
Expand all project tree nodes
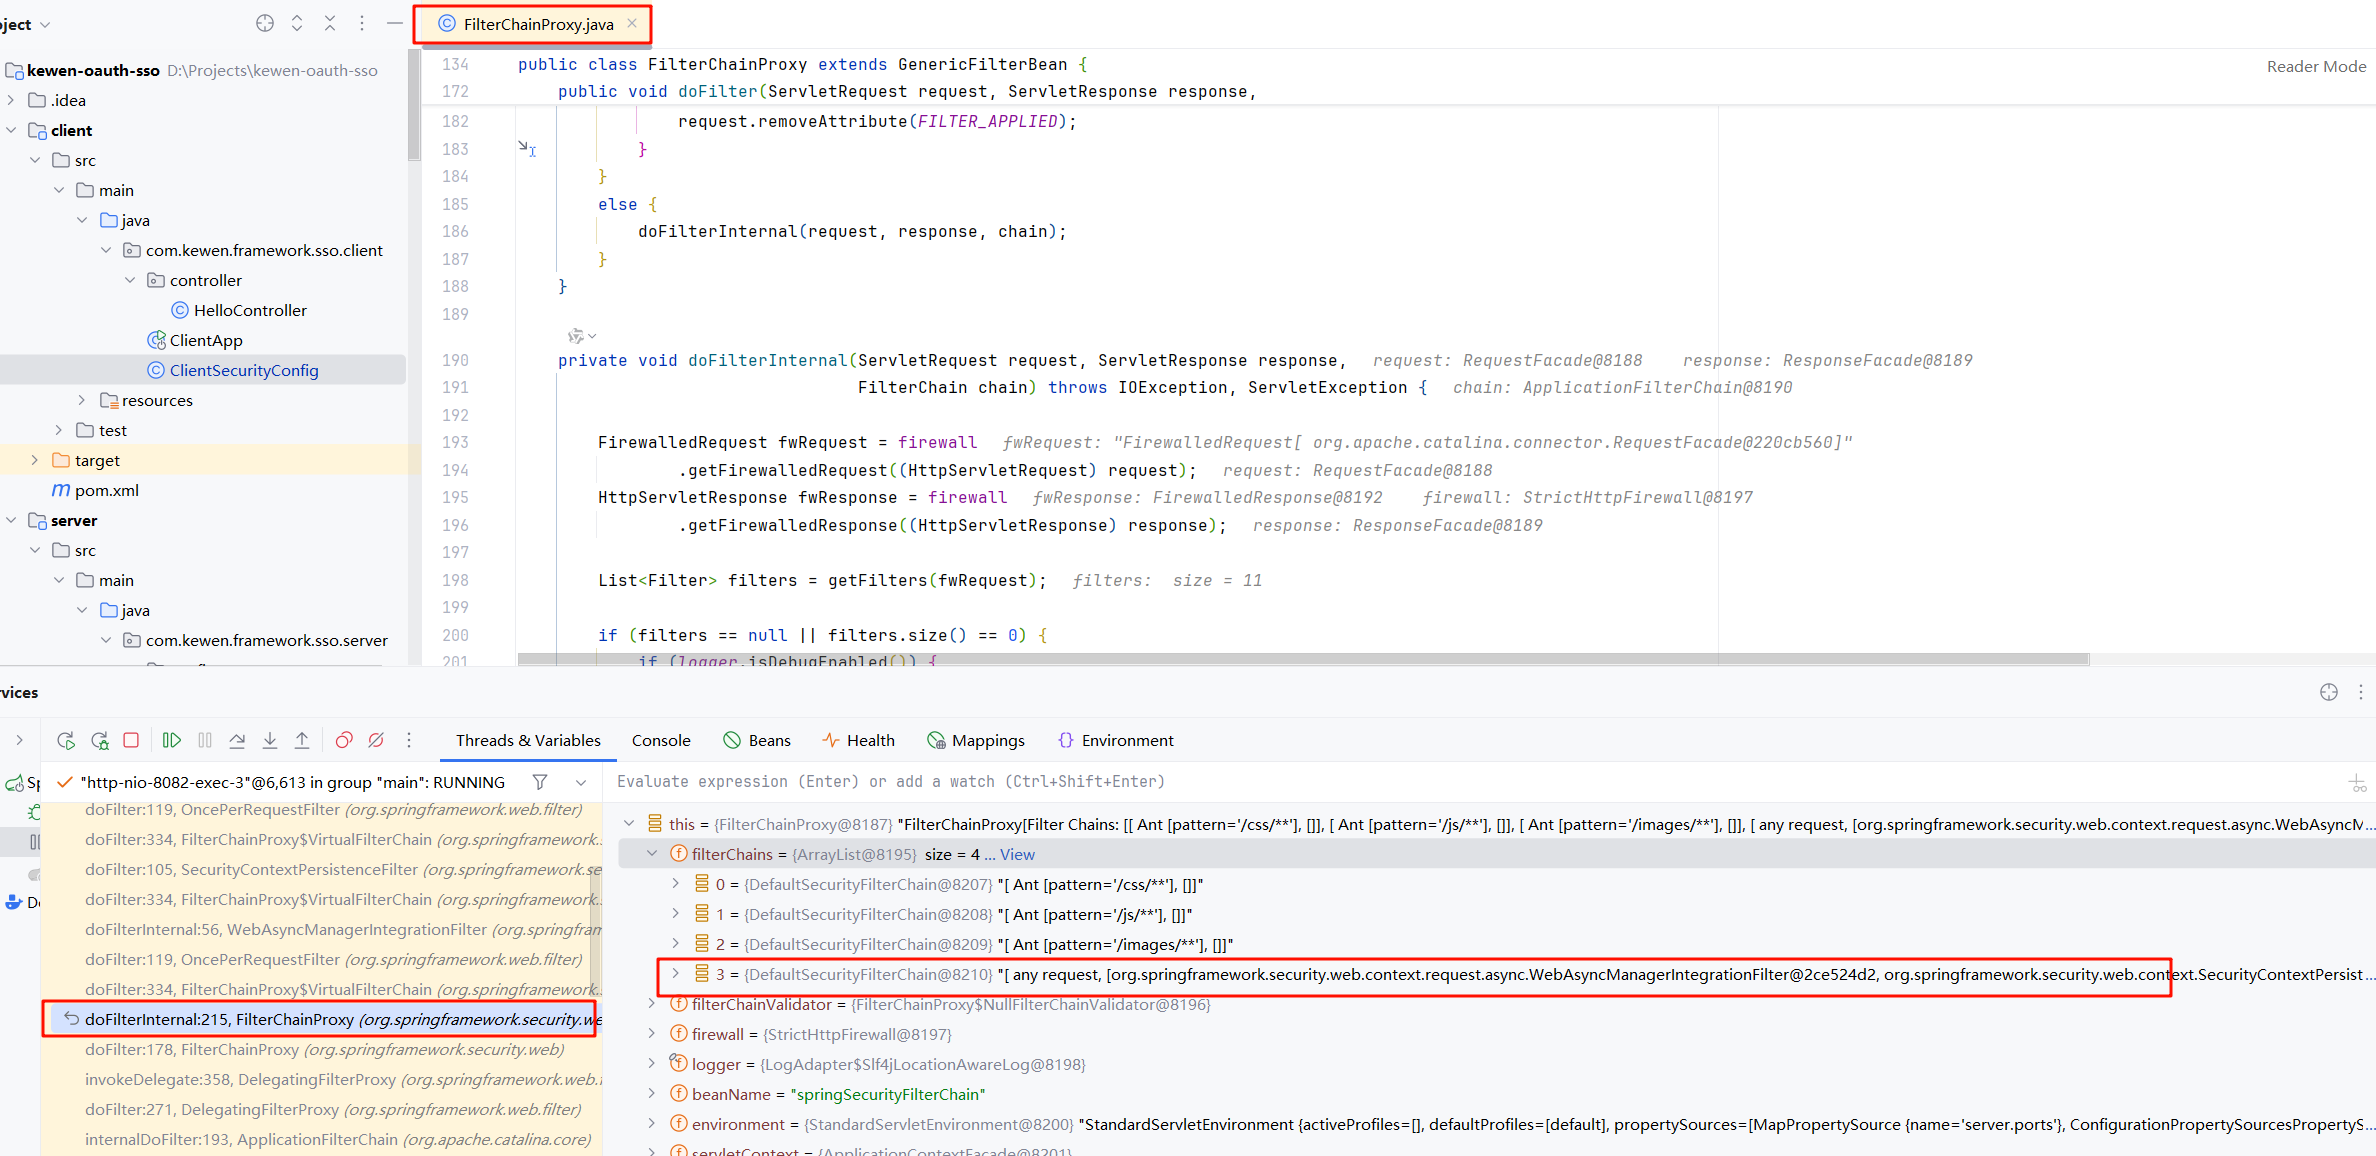[x=297, y=23]
